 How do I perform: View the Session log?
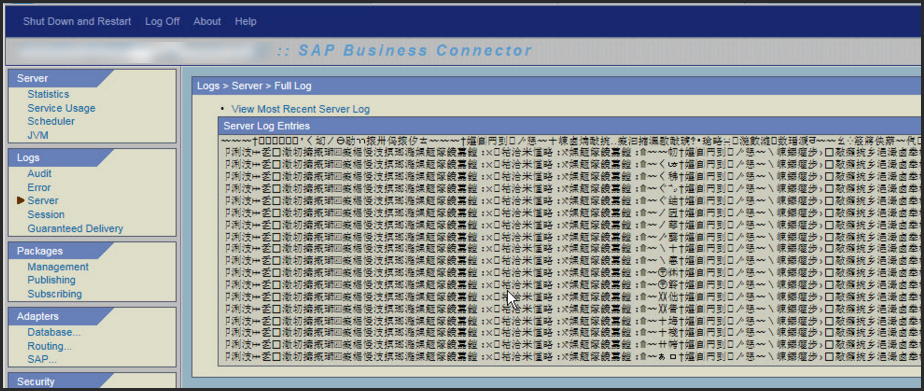(46, 214)
